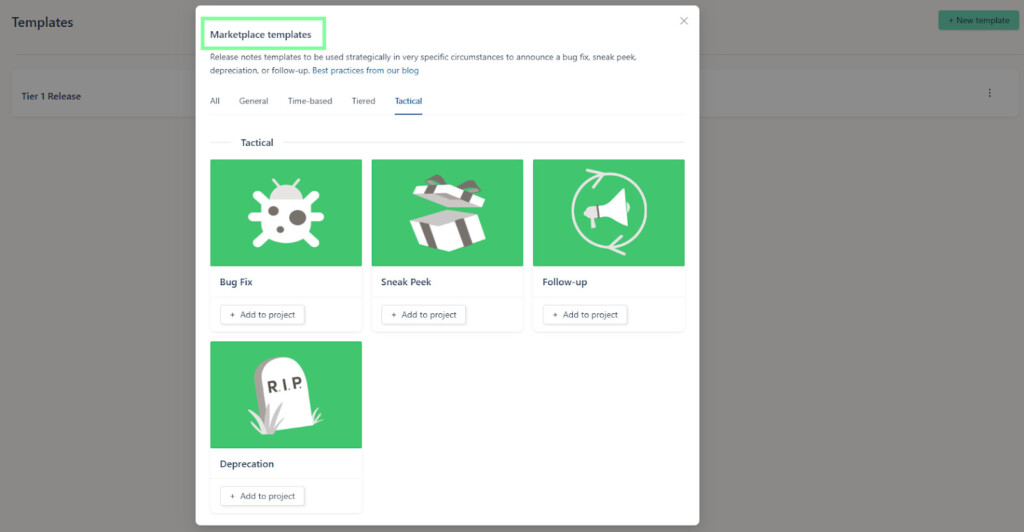Add Deprecation template to project

[x=262, y=496]
